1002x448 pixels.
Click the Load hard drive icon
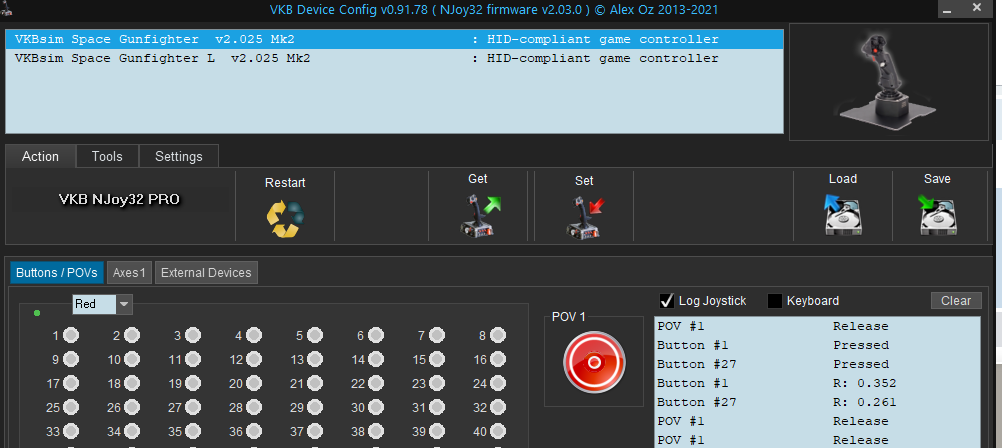[842, 215]
